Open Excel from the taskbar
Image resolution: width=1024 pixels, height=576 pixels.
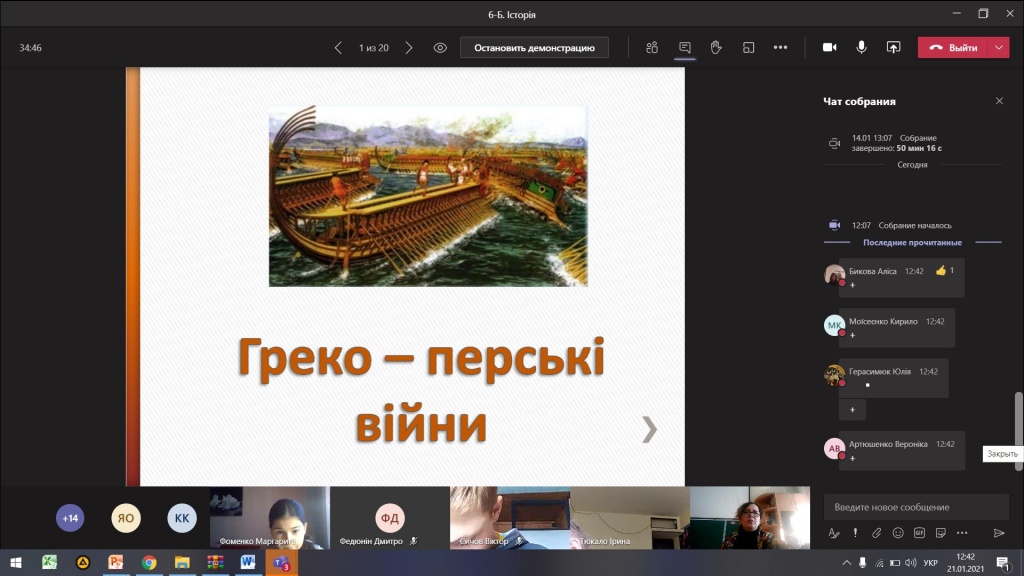50,562
